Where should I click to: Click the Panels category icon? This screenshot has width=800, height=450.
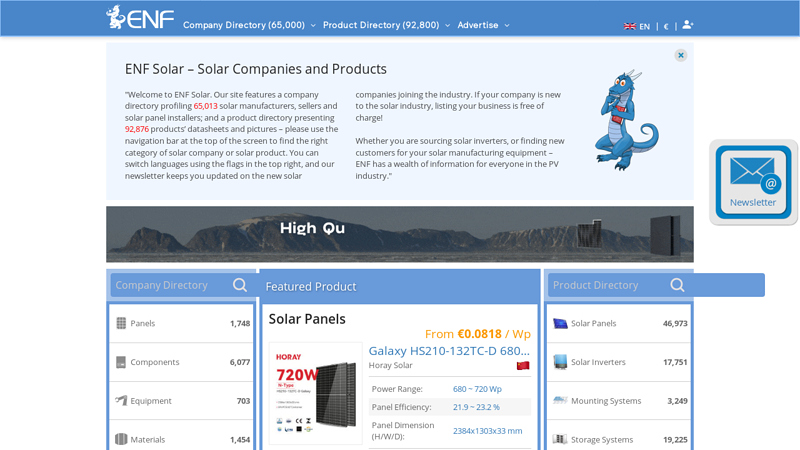[x=121, y=323]
